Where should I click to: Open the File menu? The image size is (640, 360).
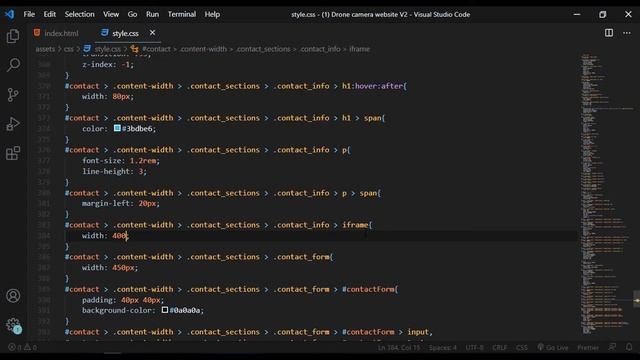[x=29, y=14]
